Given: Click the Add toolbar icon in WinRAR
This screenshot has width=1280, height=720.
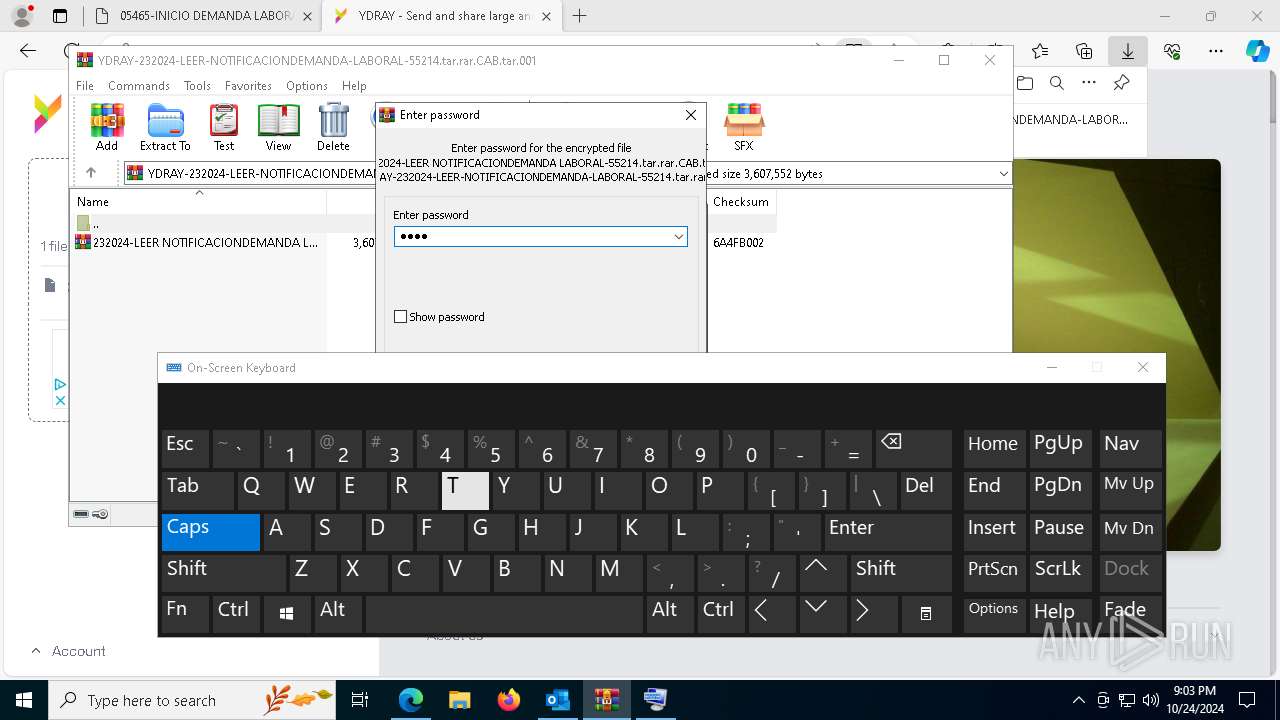Looking at the screenshot, I should [107, 126].
